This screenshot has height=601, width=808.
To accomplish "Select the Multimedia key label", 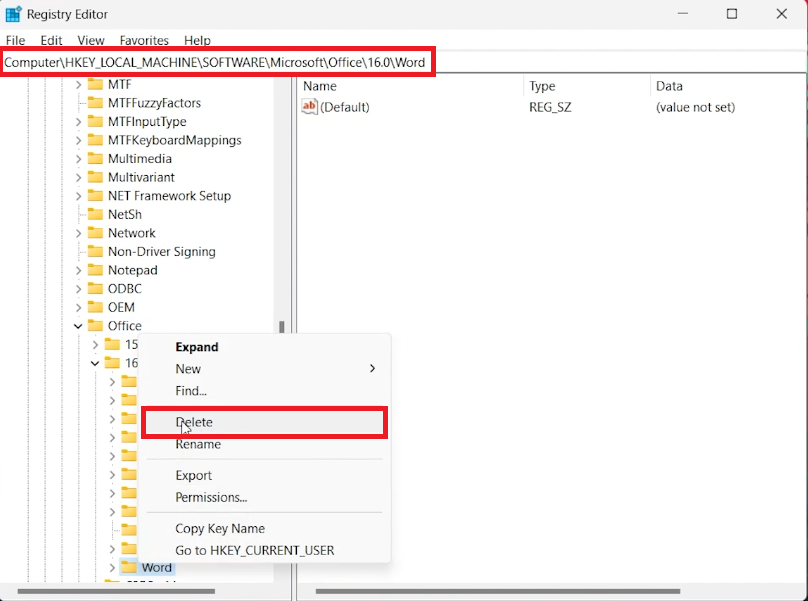I will point(140,159).
